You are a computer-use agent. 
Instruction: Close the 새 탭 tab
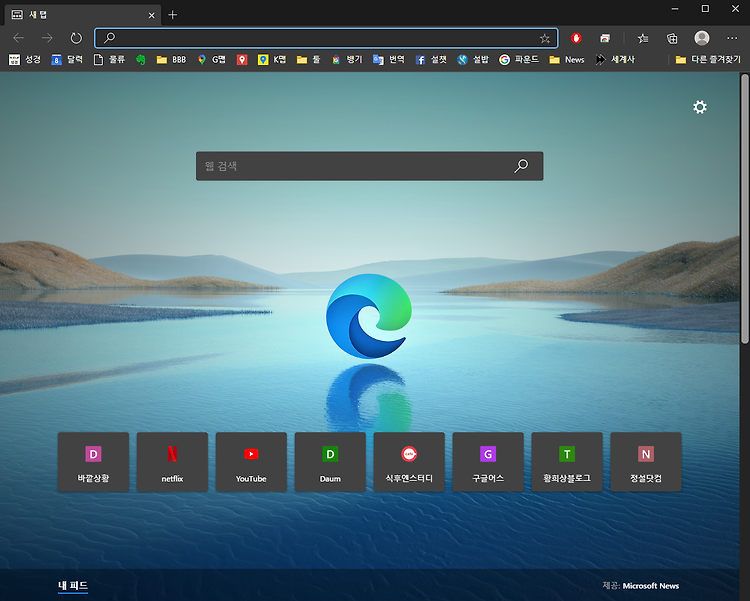click(x=151, y=15)
